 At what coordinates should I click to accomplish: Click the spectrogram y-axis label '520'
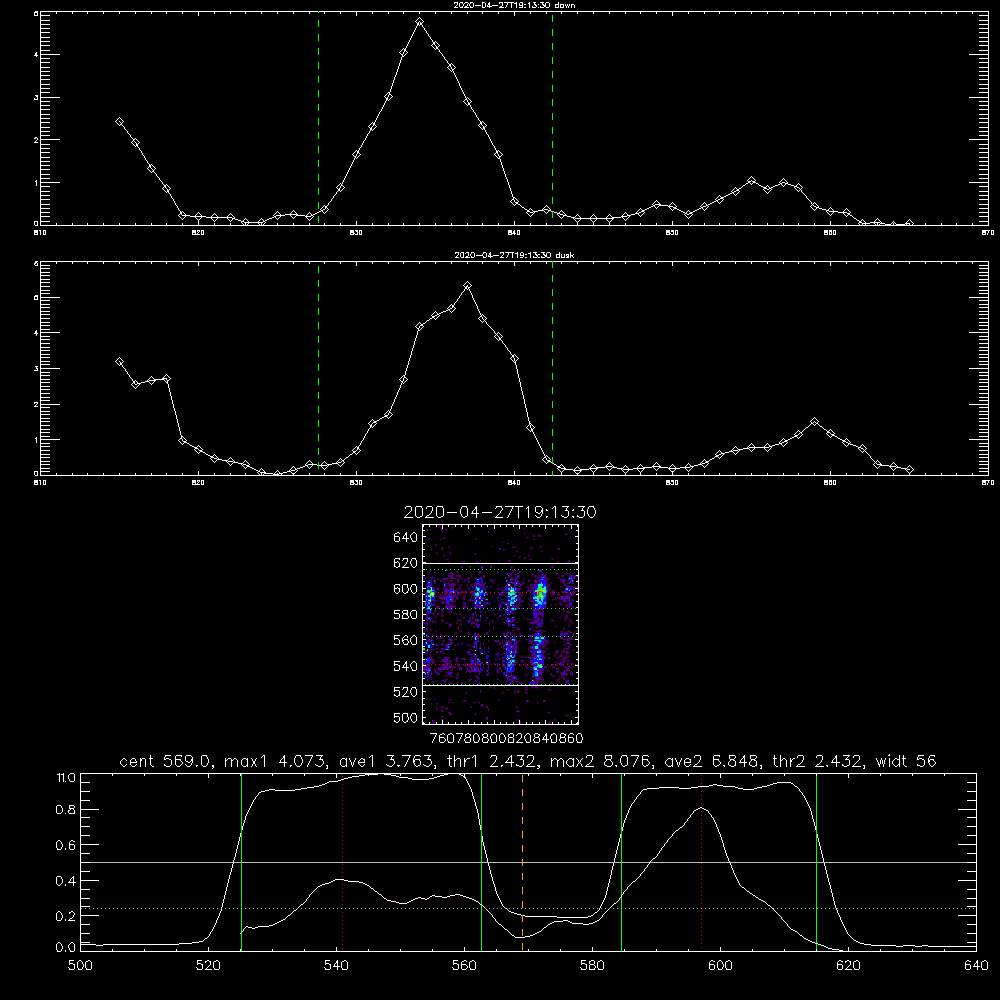(x=406, y=692)
